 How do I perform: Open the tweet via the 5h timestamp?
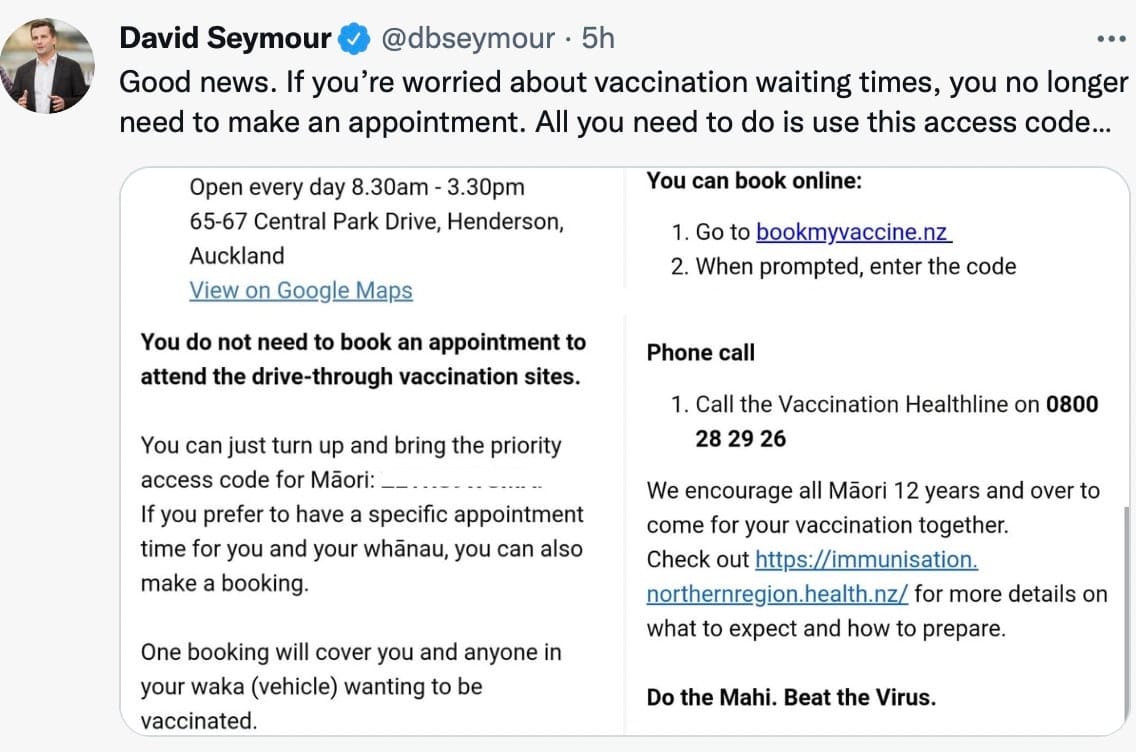point(598,39)
